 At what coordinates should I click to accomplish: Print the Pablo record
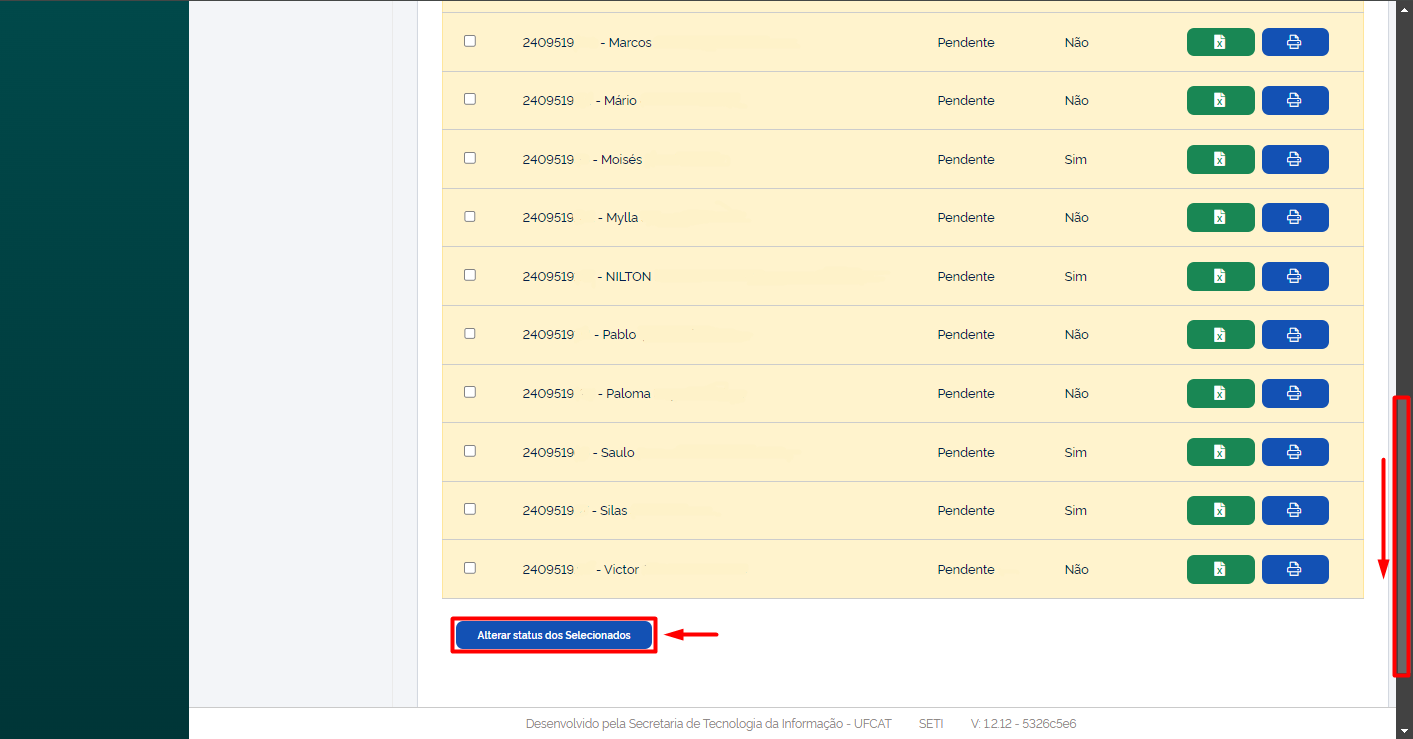[x=1295, y=334]
